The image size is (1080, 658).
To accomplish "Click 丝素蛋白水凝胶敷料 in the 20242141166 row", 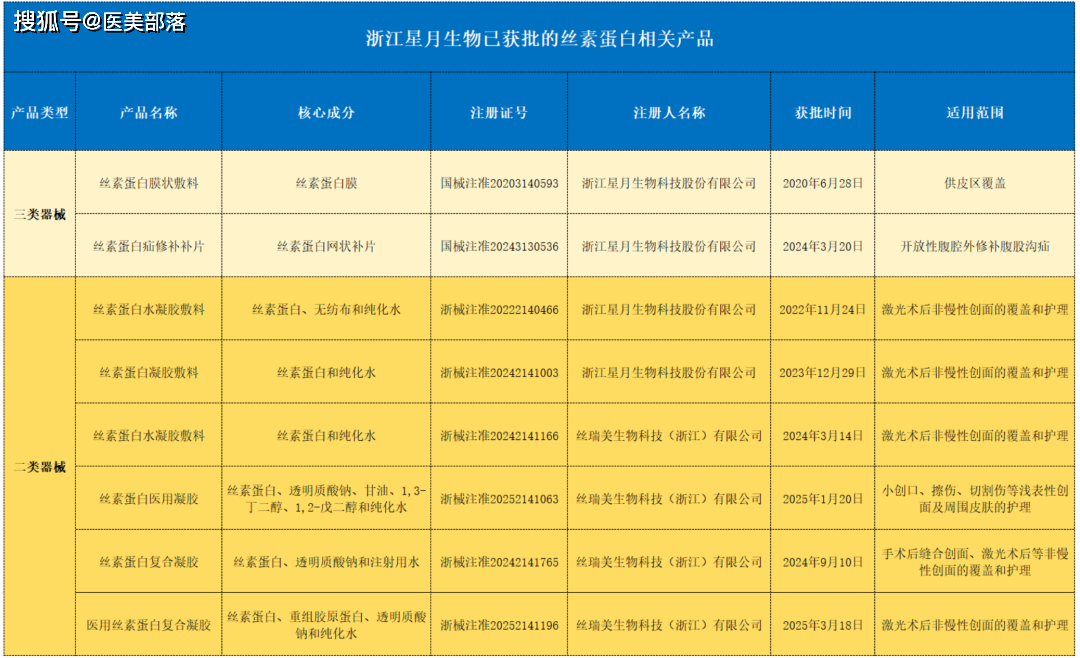I will (149, 435).
